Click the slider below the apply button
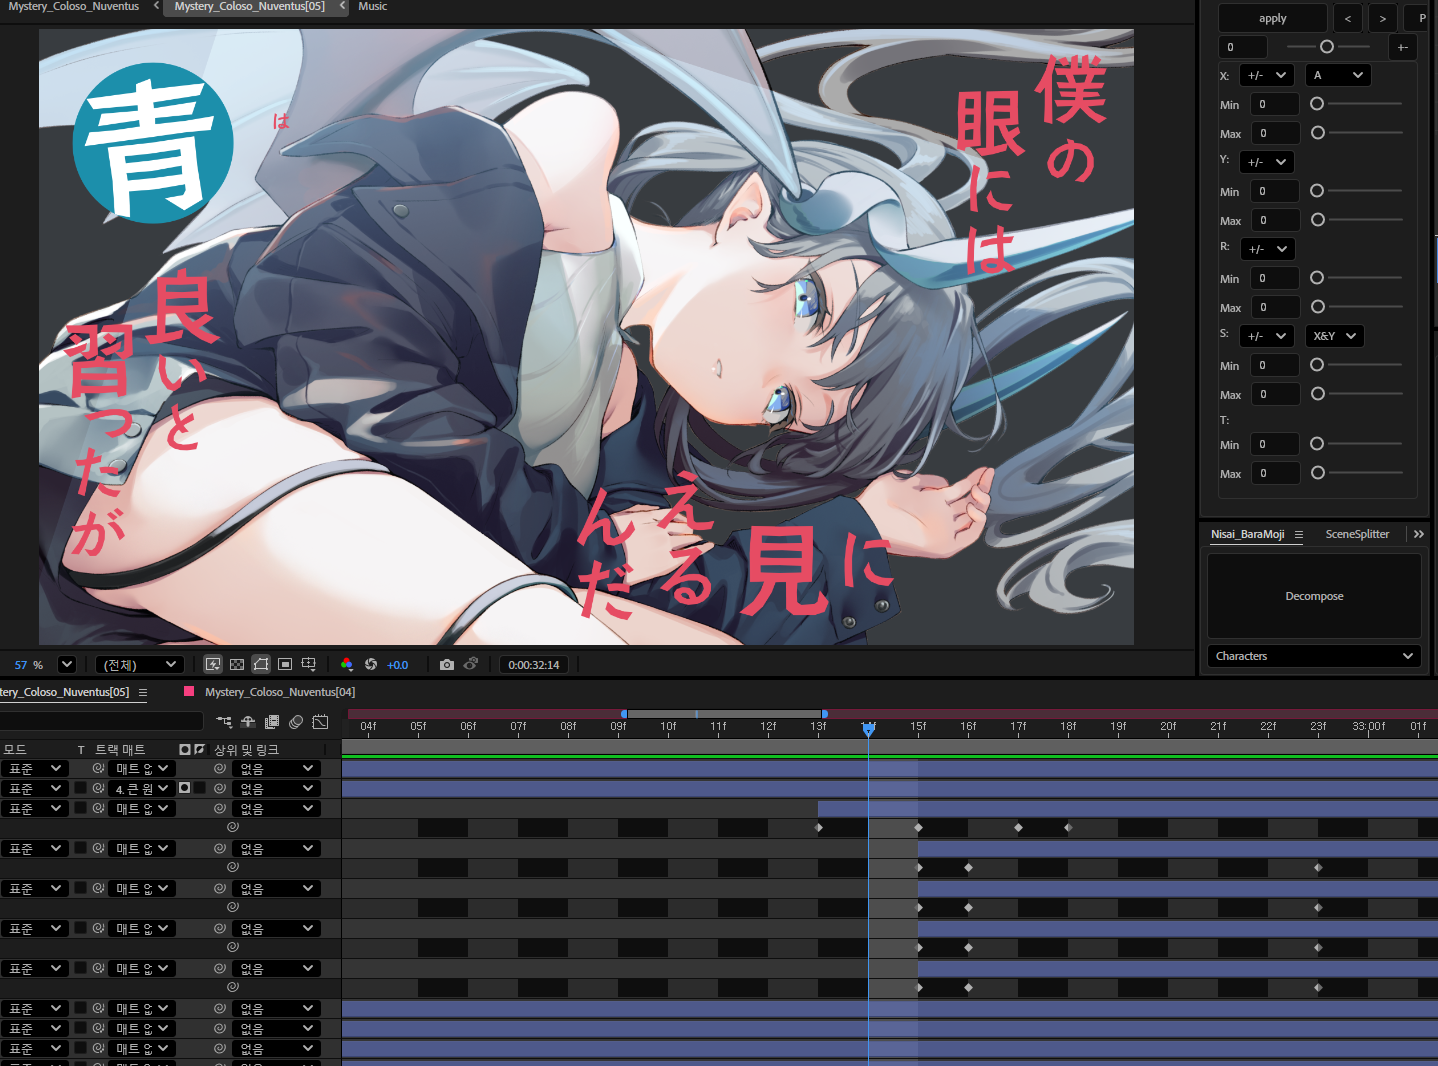 pyautogui.click(x=1328, y=47)
